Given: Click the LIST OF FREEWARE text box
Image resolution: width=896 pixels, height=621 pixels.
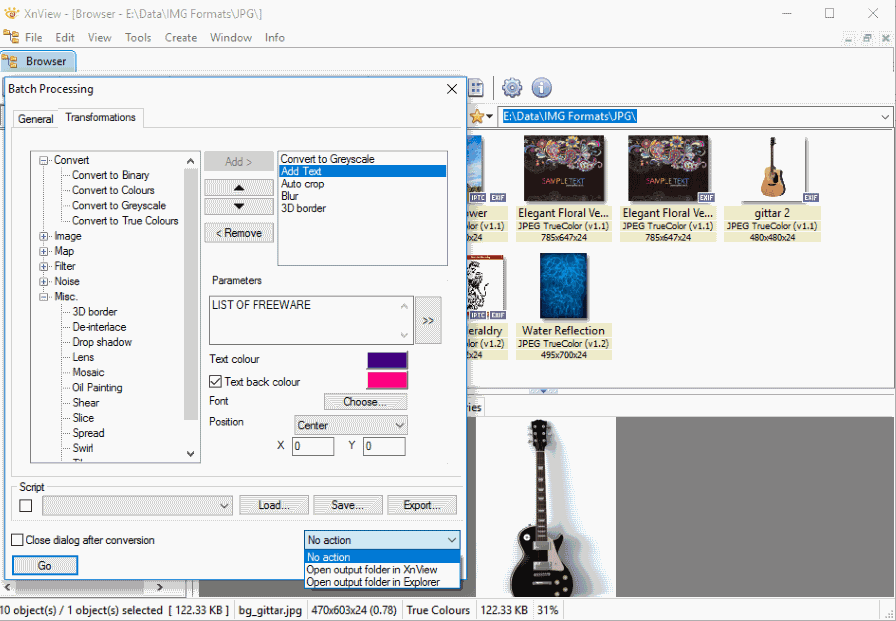Looking at the screenshot, I should [310, 320].
